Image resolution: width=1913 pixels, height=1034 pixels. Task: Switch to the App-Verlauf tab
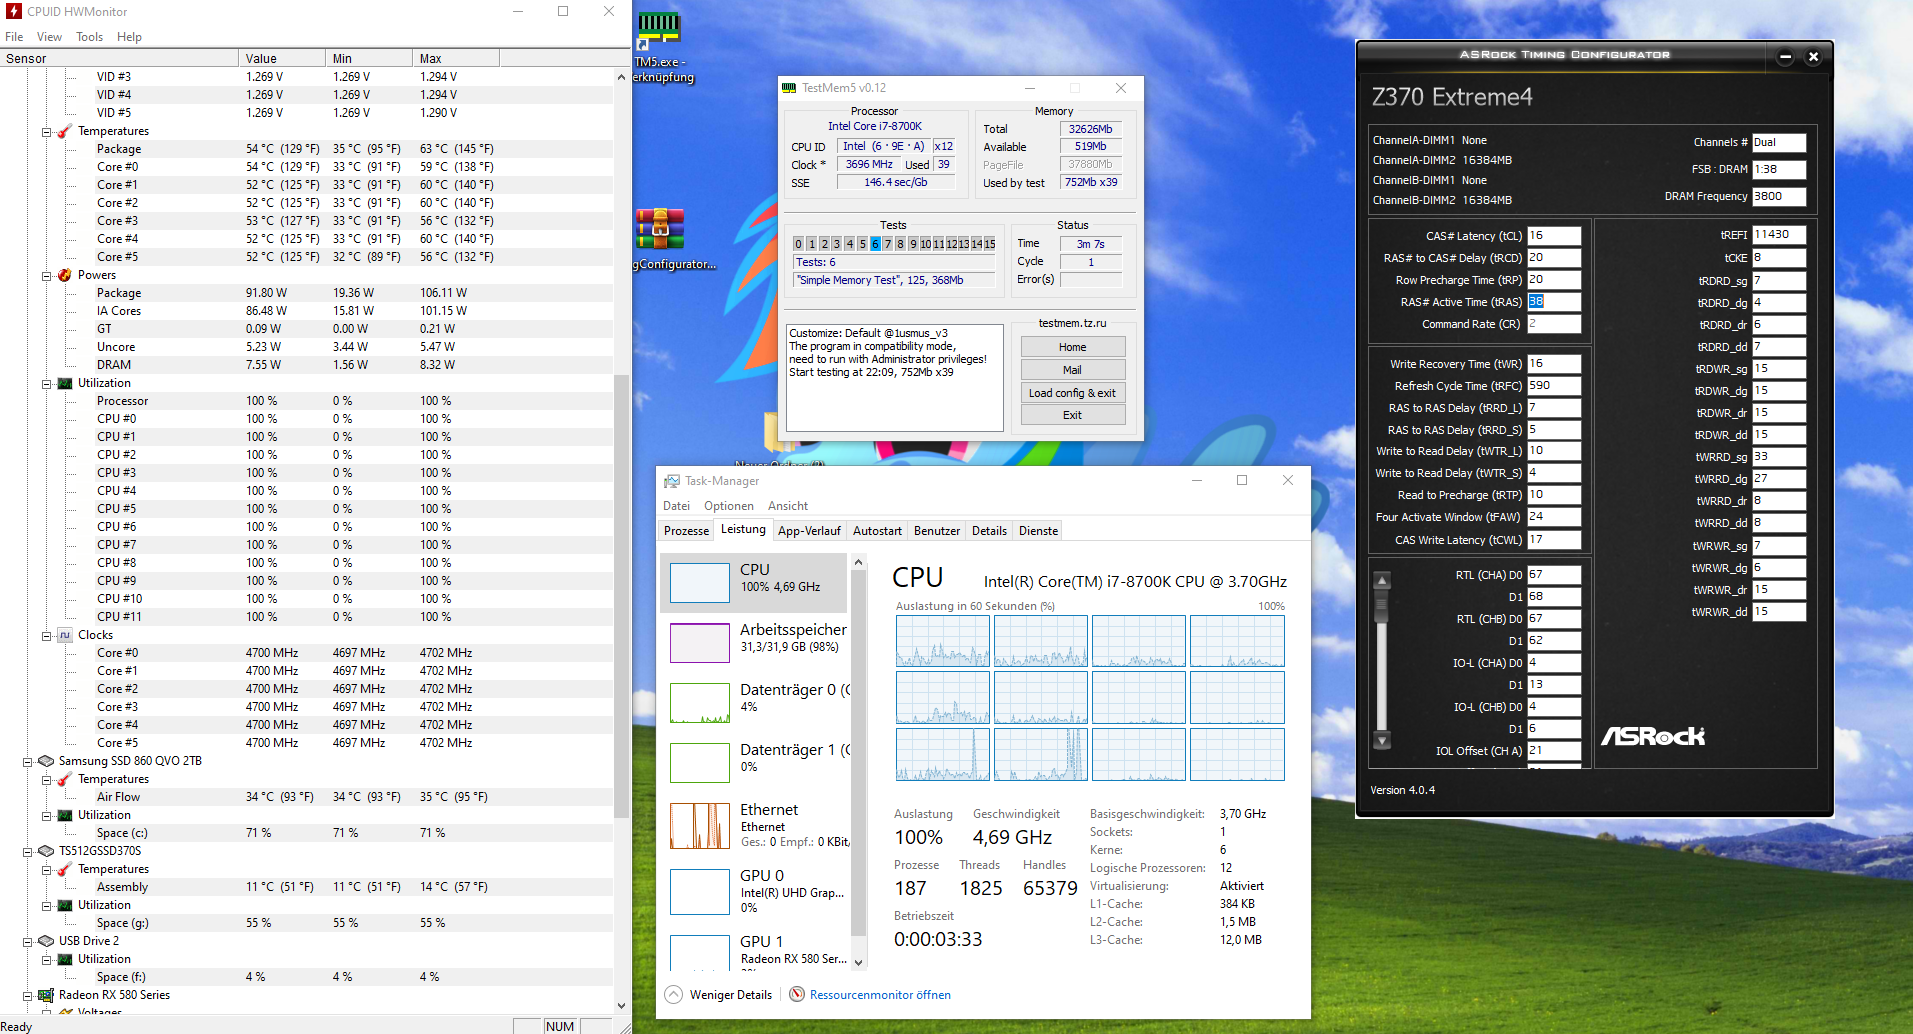(x=809, y=531)
